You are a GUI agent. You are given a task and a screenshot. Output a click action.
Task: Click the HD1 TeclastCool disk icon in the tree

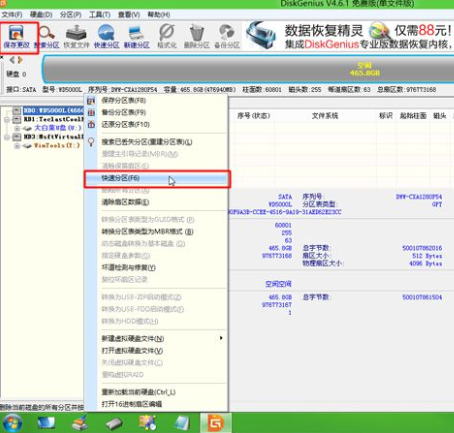pyautogui.click(x=17, y=119)
